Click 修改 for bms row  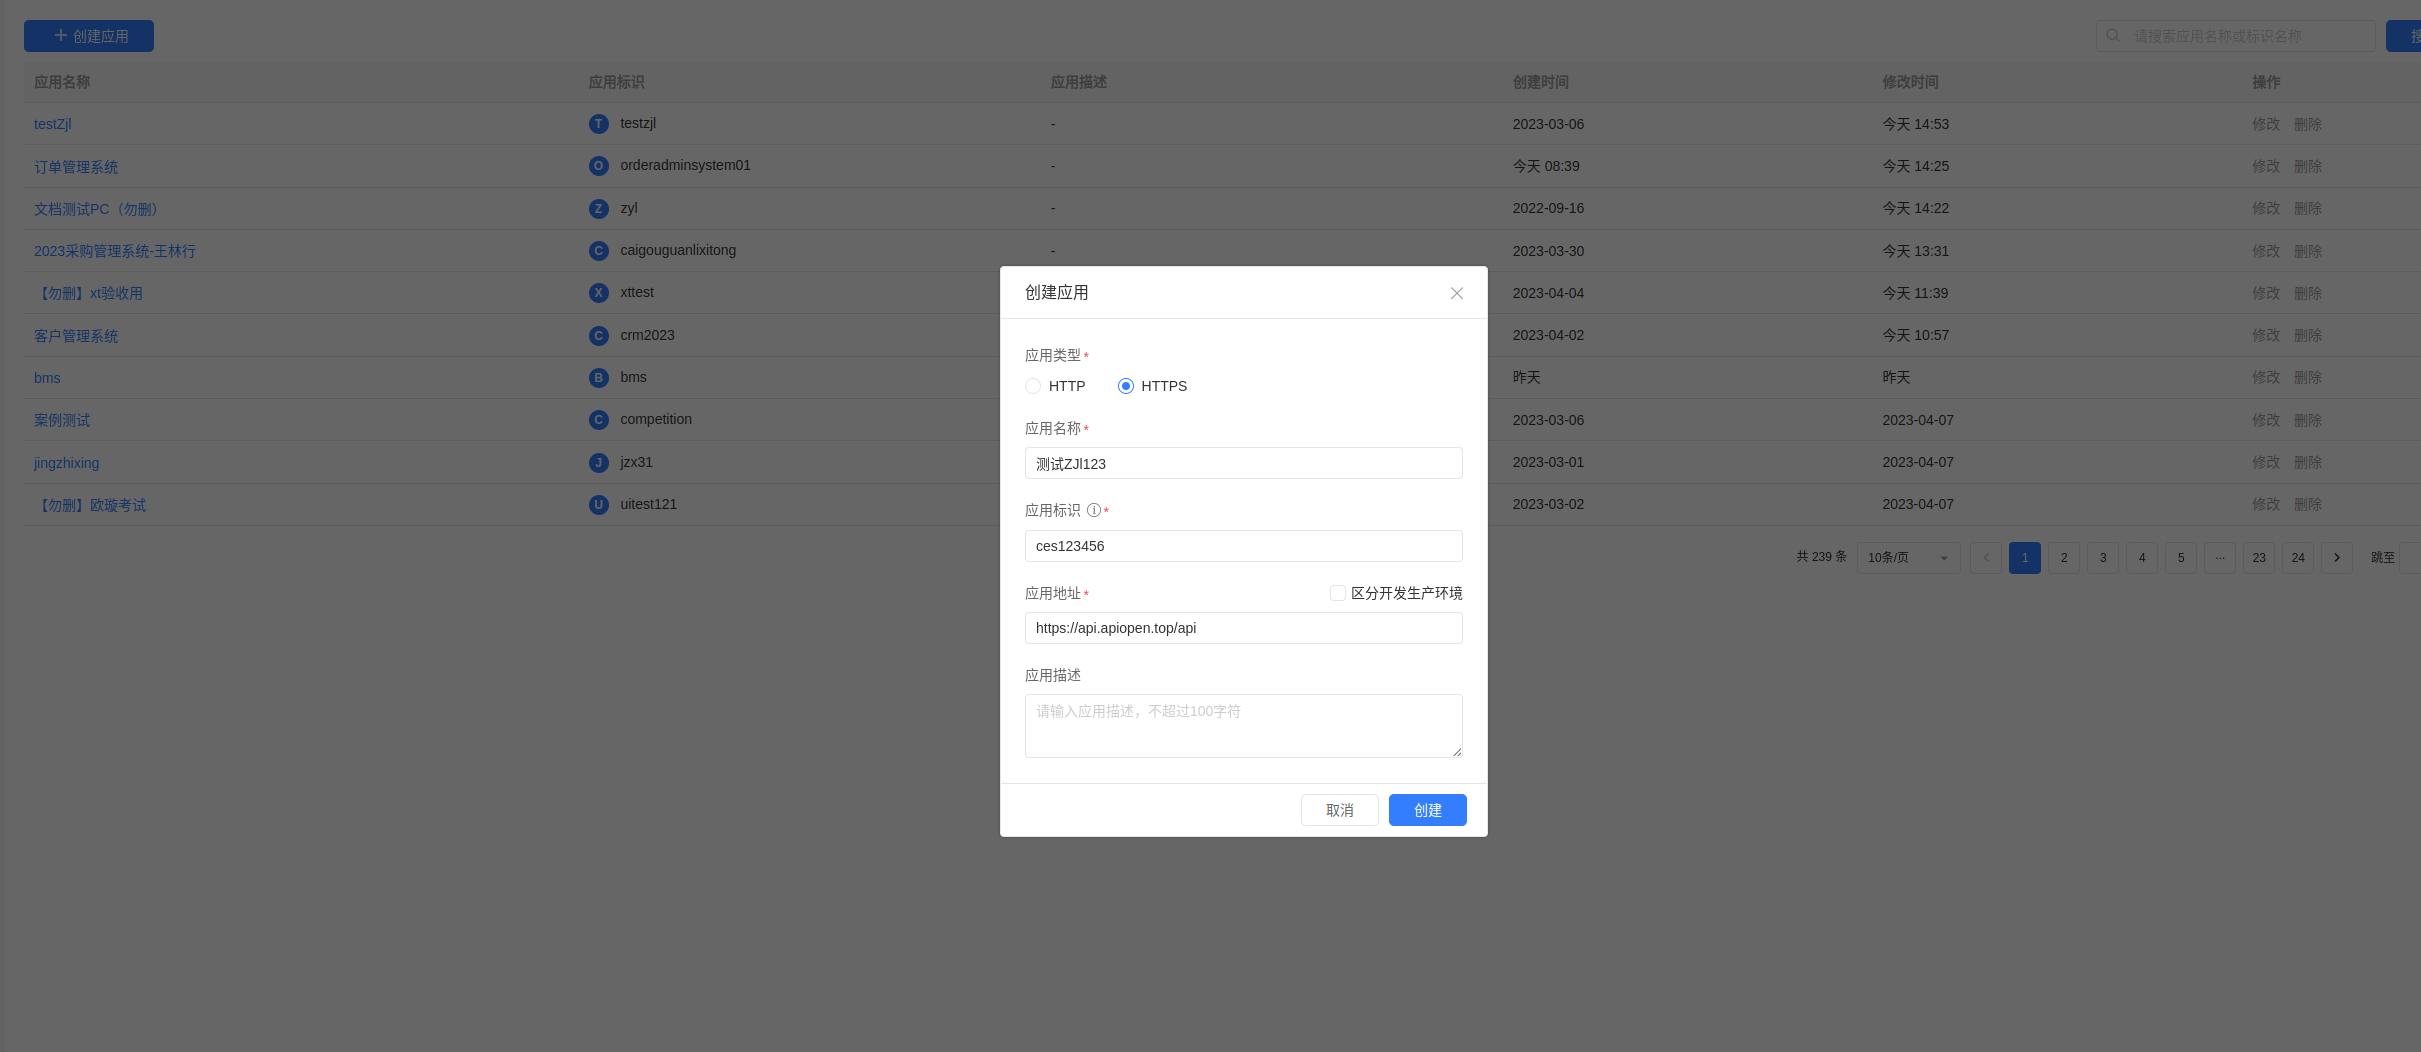[x=2265, y=377]
